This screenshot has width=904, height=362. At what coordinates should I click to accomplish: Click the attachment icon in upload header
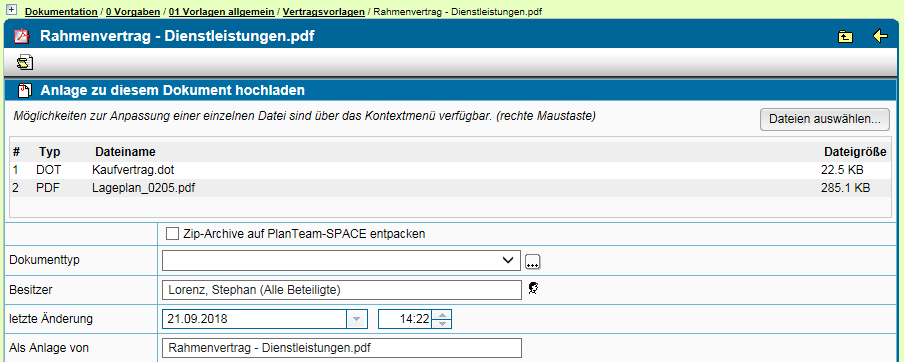click(x=24, y=90)
